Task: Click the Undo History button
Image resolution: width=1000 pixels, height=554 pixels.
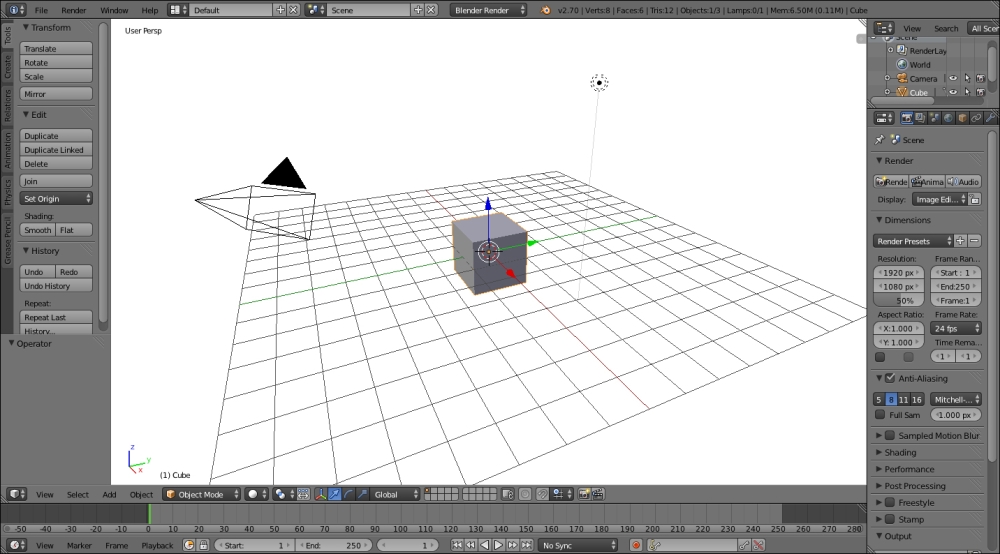Action: tap(56, 286)
